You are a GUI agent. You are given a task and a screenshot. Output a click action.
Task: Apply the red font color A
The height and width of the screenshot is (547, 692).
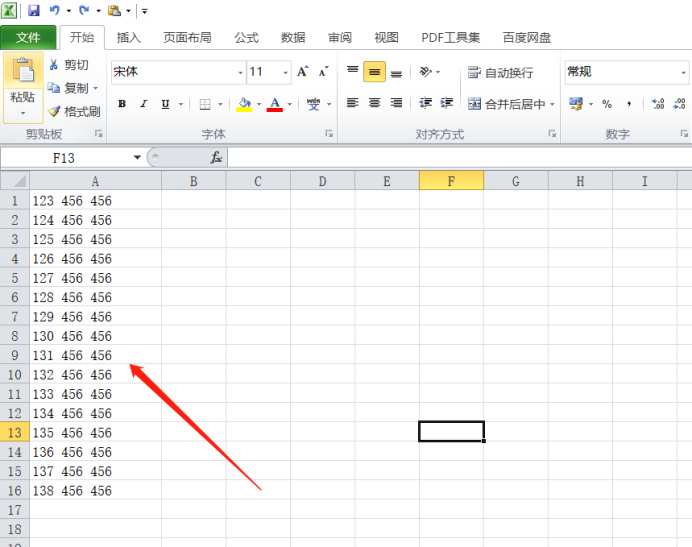(275, 104)
